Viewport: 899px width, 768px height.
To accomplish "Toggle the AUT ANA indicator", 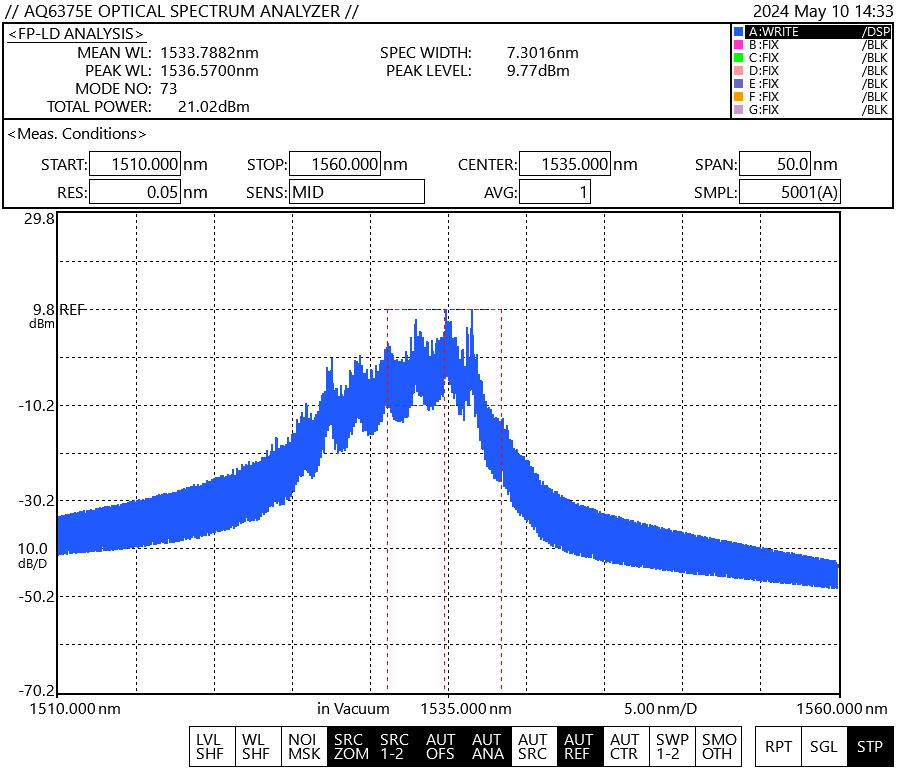I will coord(487,747).
